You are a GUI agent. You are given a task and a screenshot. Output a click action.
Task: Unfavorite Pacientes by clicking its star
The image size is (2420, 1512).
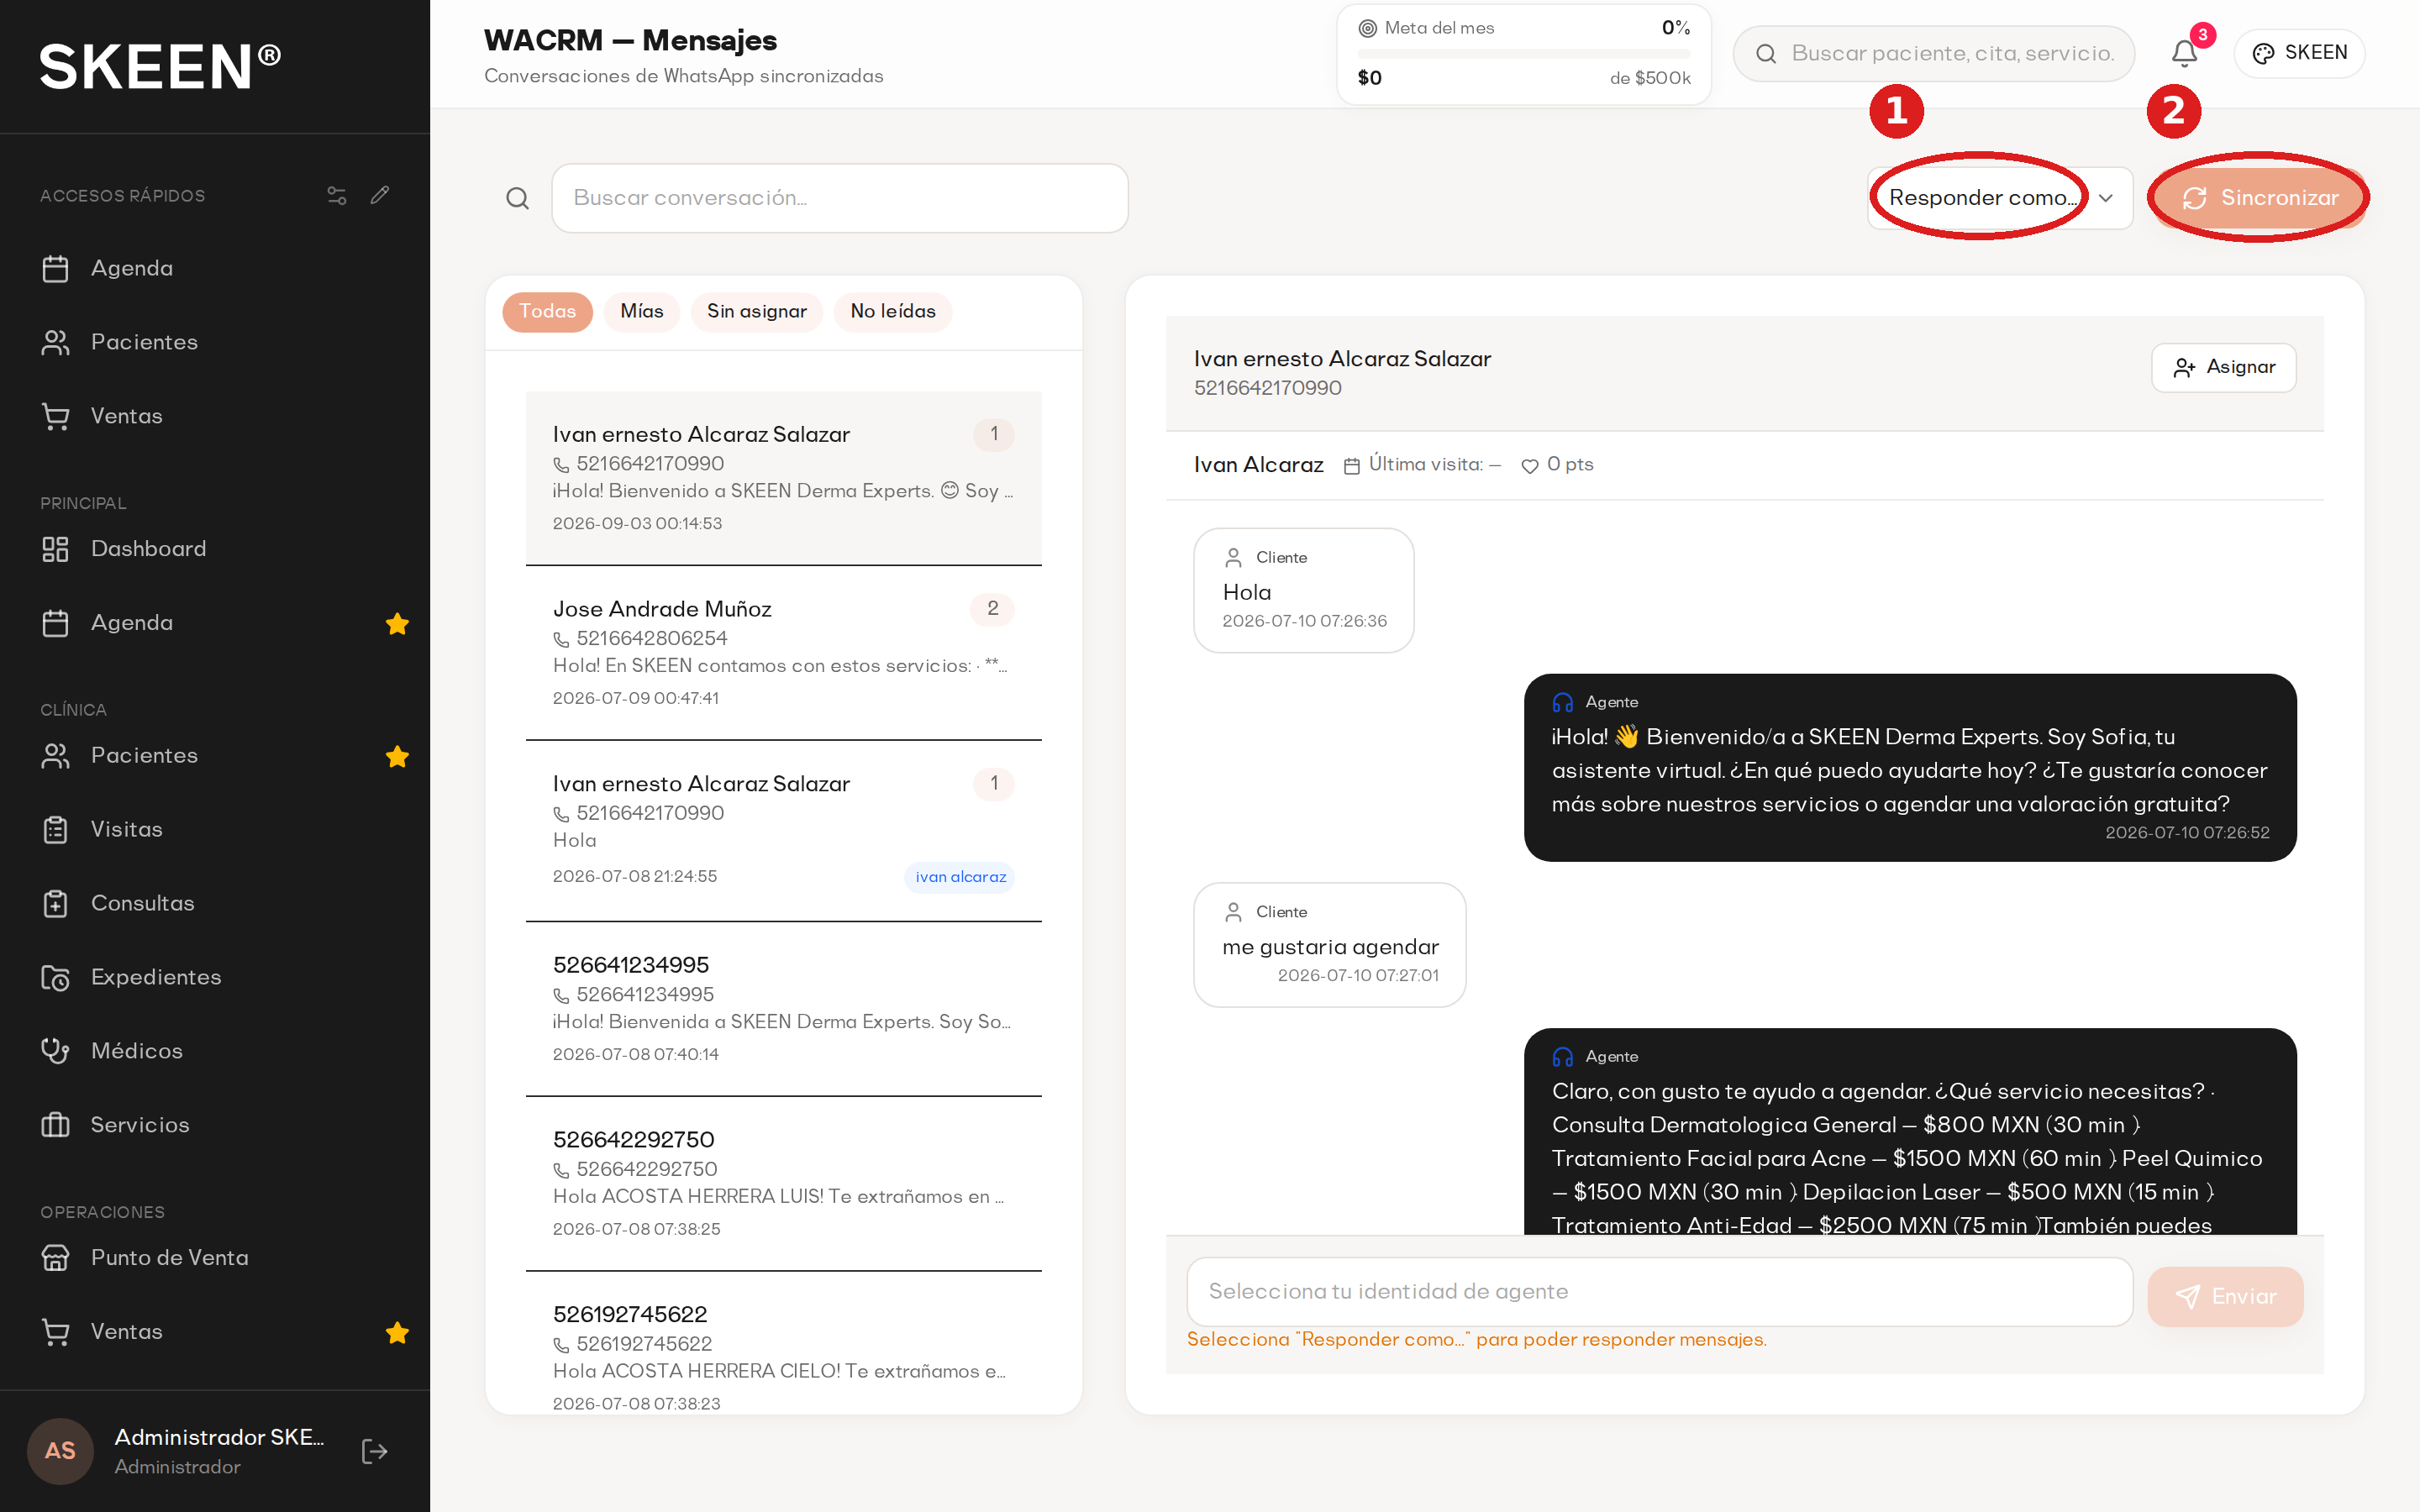[397, 756]
